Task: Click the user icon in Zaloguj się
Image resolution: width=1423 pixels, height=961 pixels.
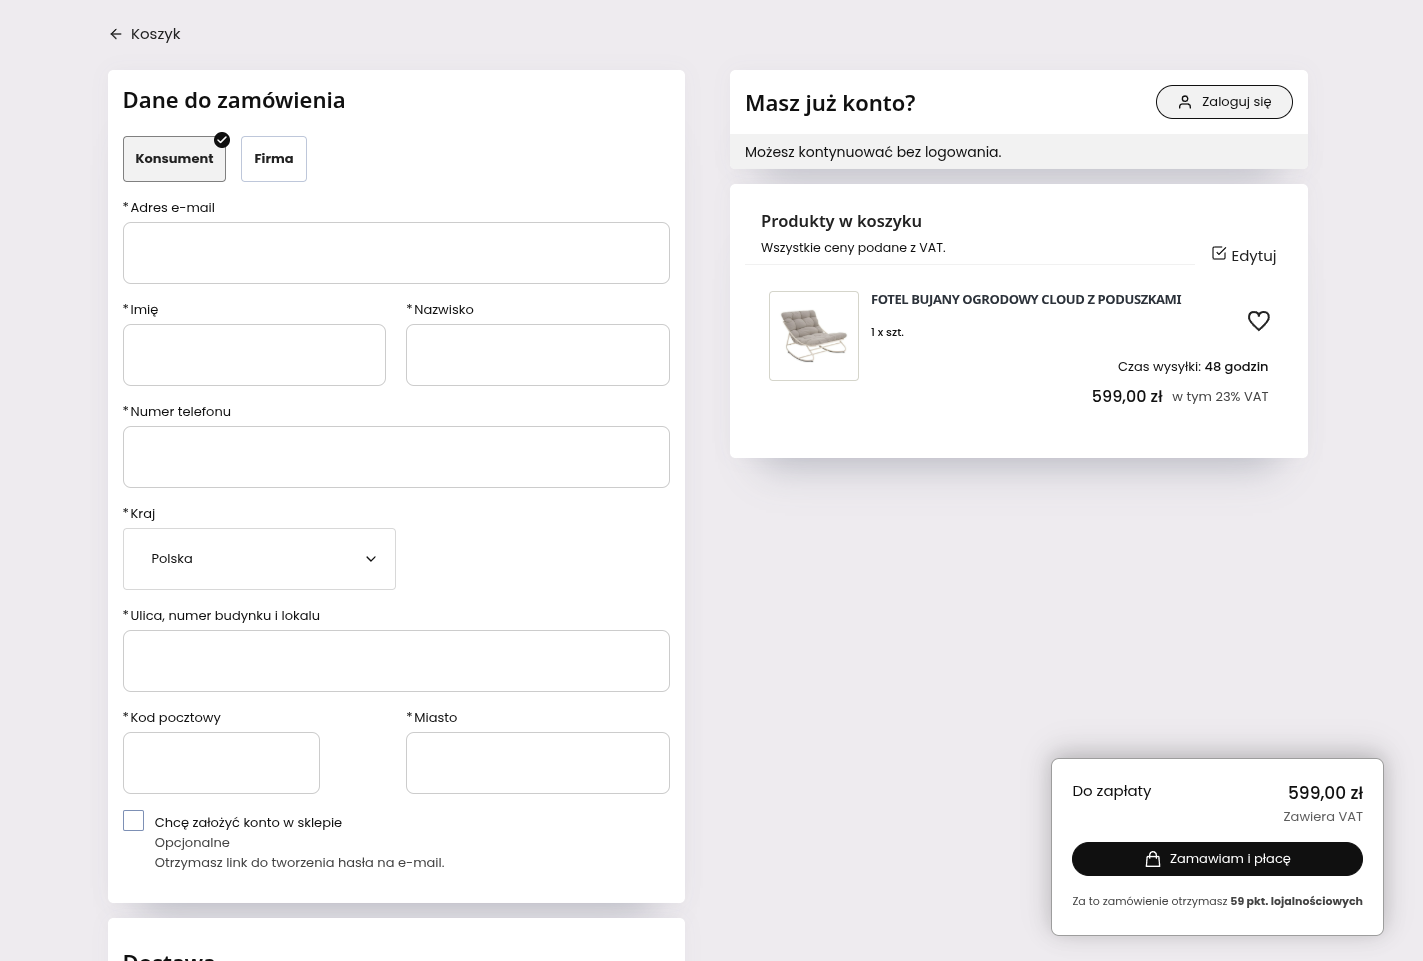Action: (1185, 102)
